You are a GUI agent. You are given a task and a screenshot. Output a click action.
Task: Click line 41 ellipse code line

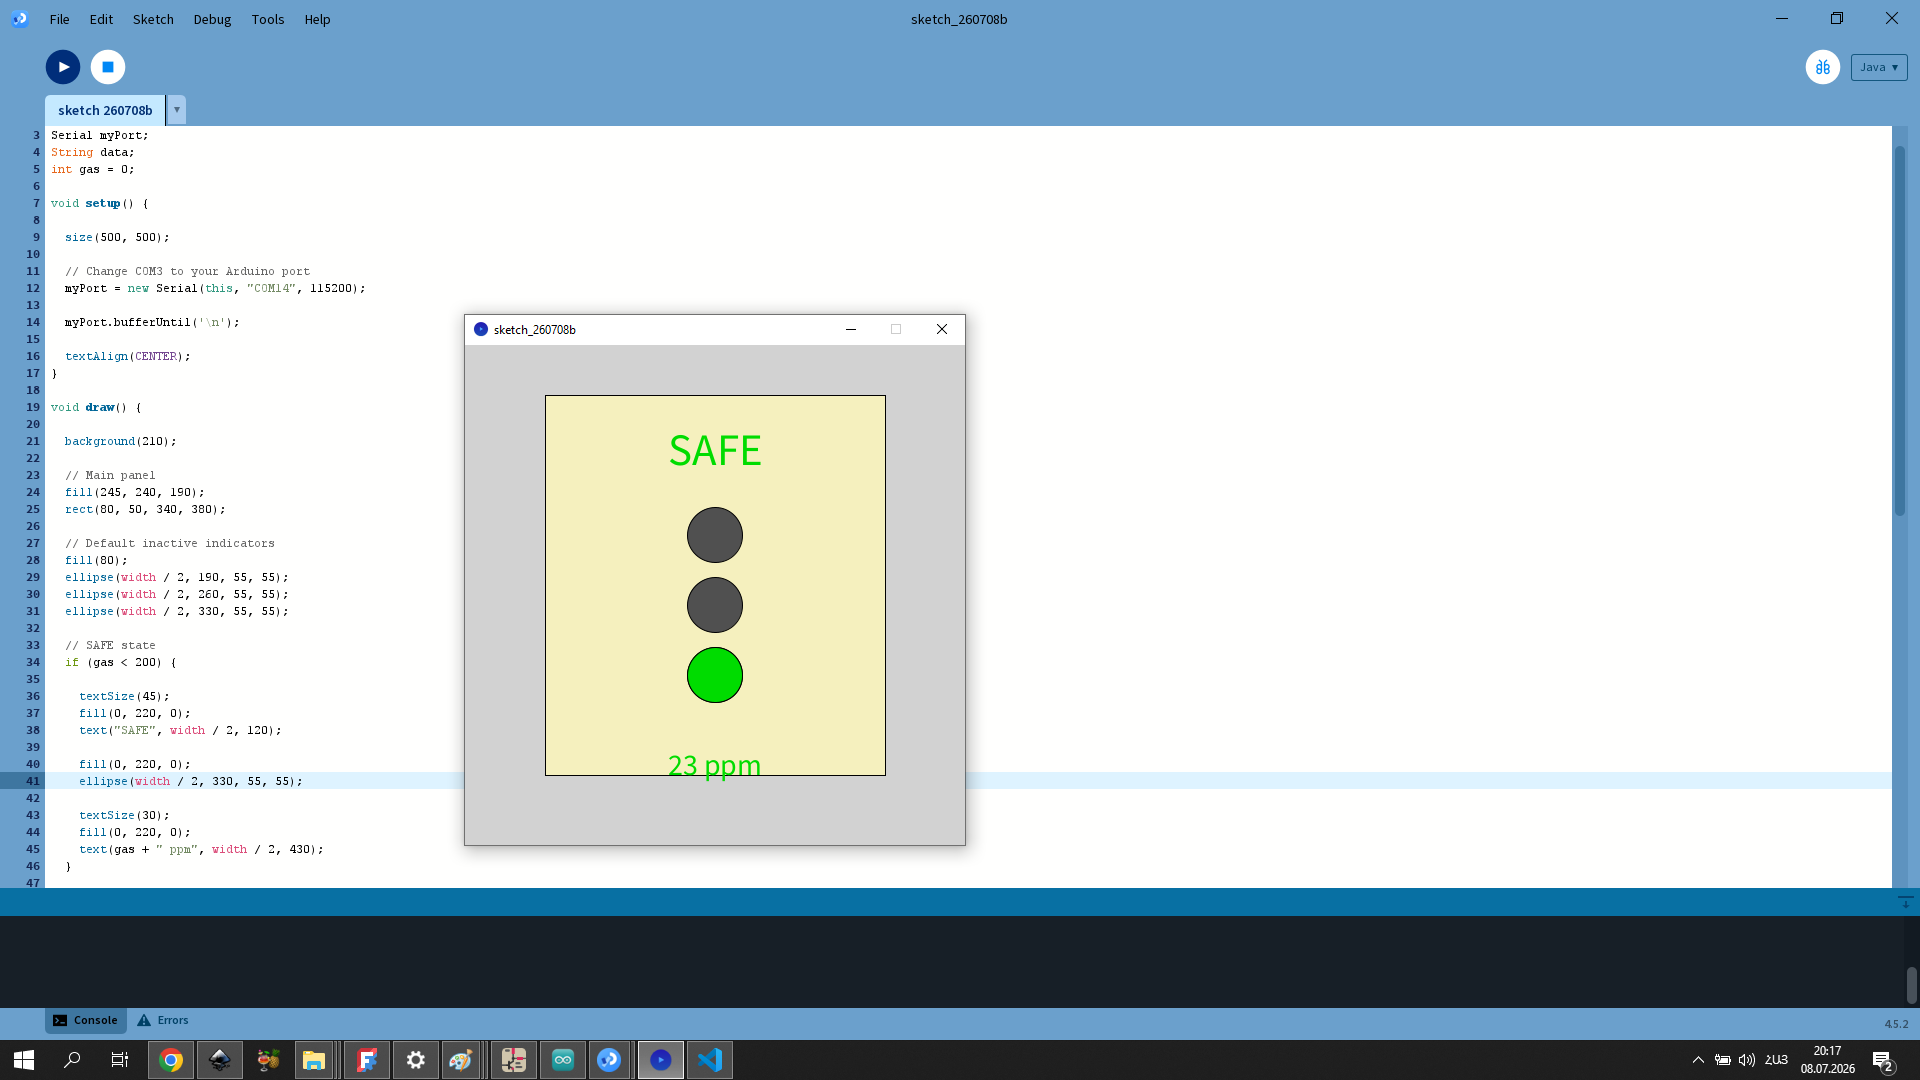[190, 781]
